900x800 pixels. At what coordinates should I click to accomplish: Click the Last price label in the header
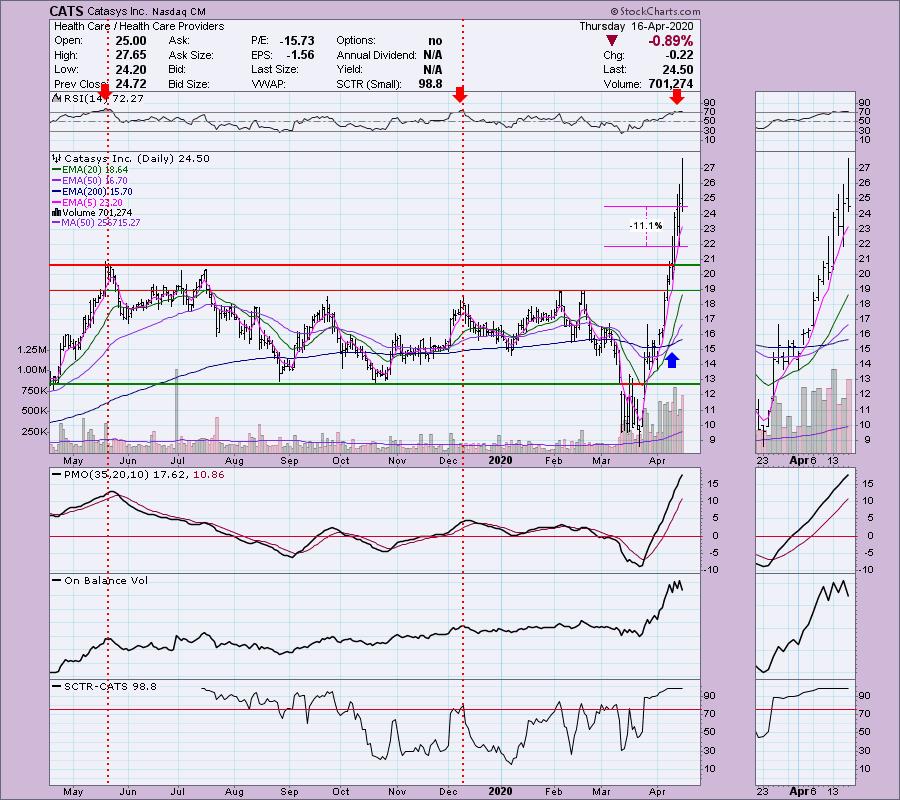click(x=614, y=69)
